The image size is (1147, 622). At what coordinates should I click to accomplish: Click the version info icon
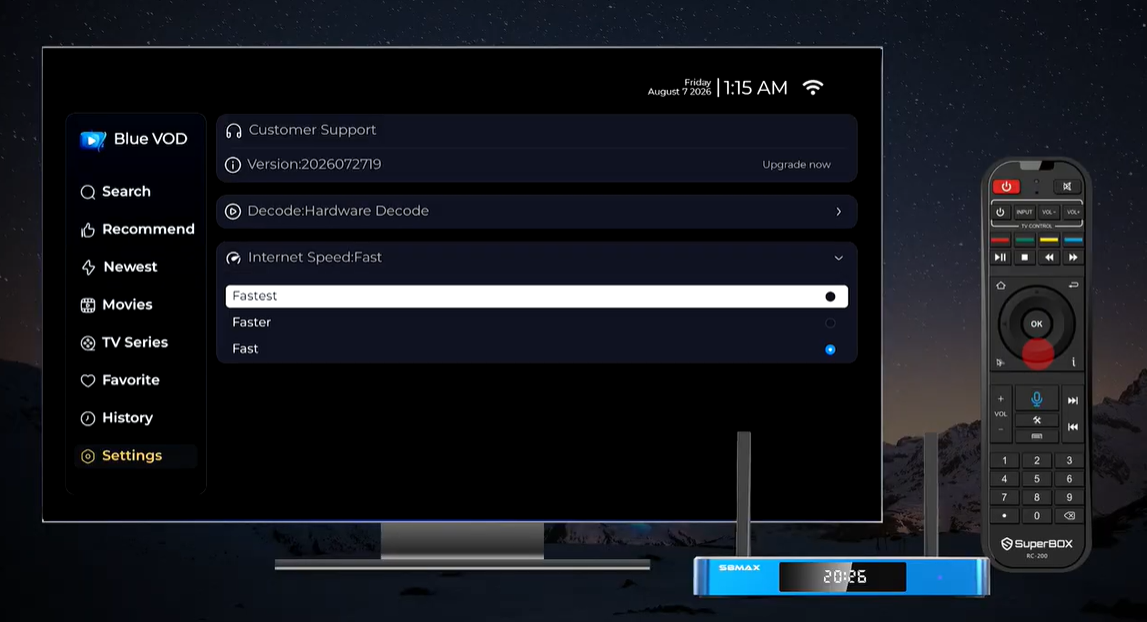click(233, 165)
